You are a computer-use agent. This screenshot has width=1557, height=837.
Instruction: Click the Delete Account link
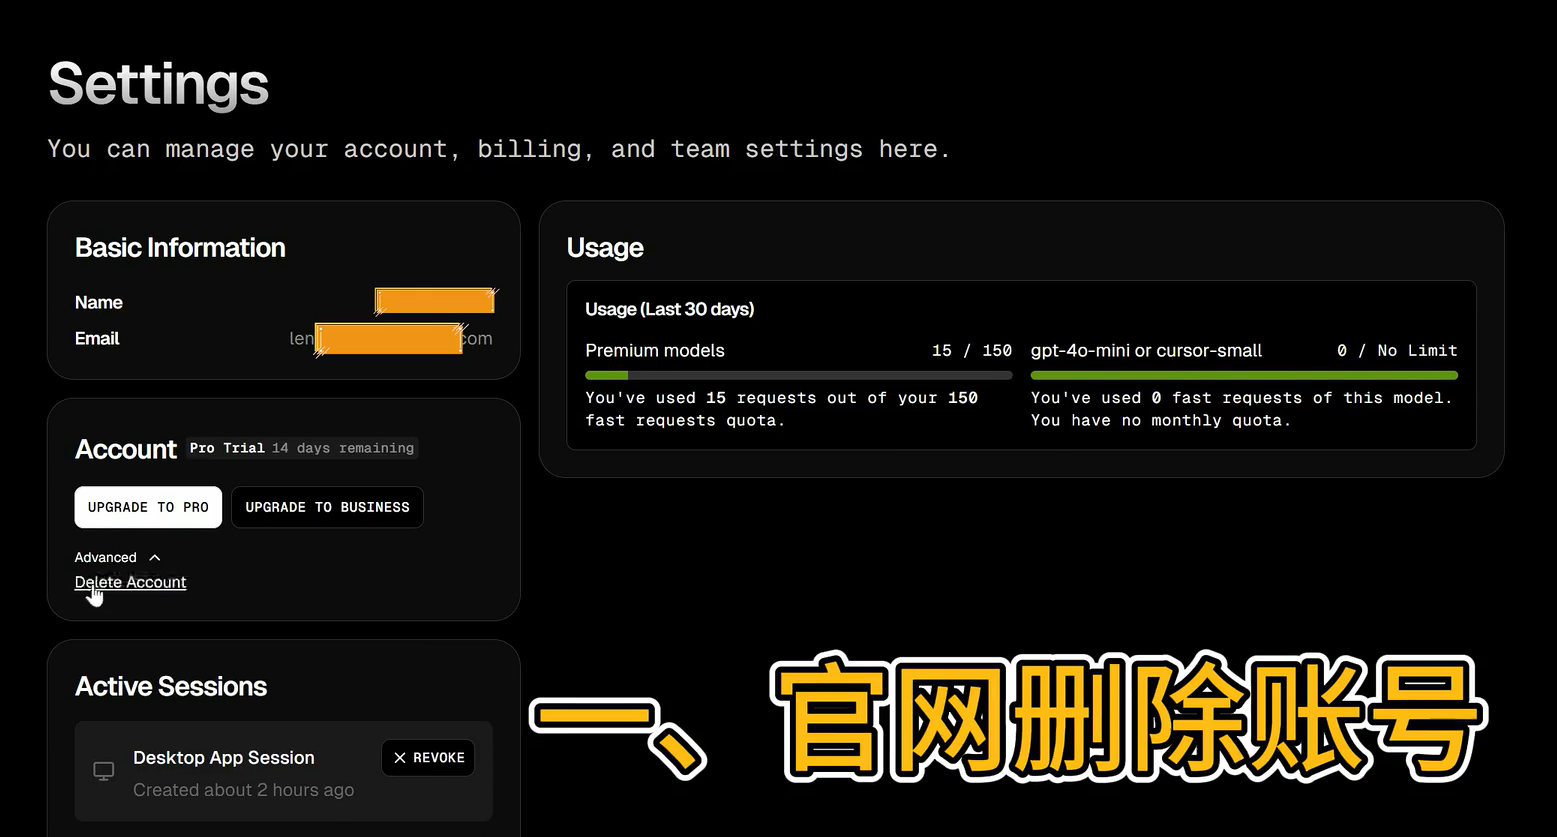pos(131,582)
